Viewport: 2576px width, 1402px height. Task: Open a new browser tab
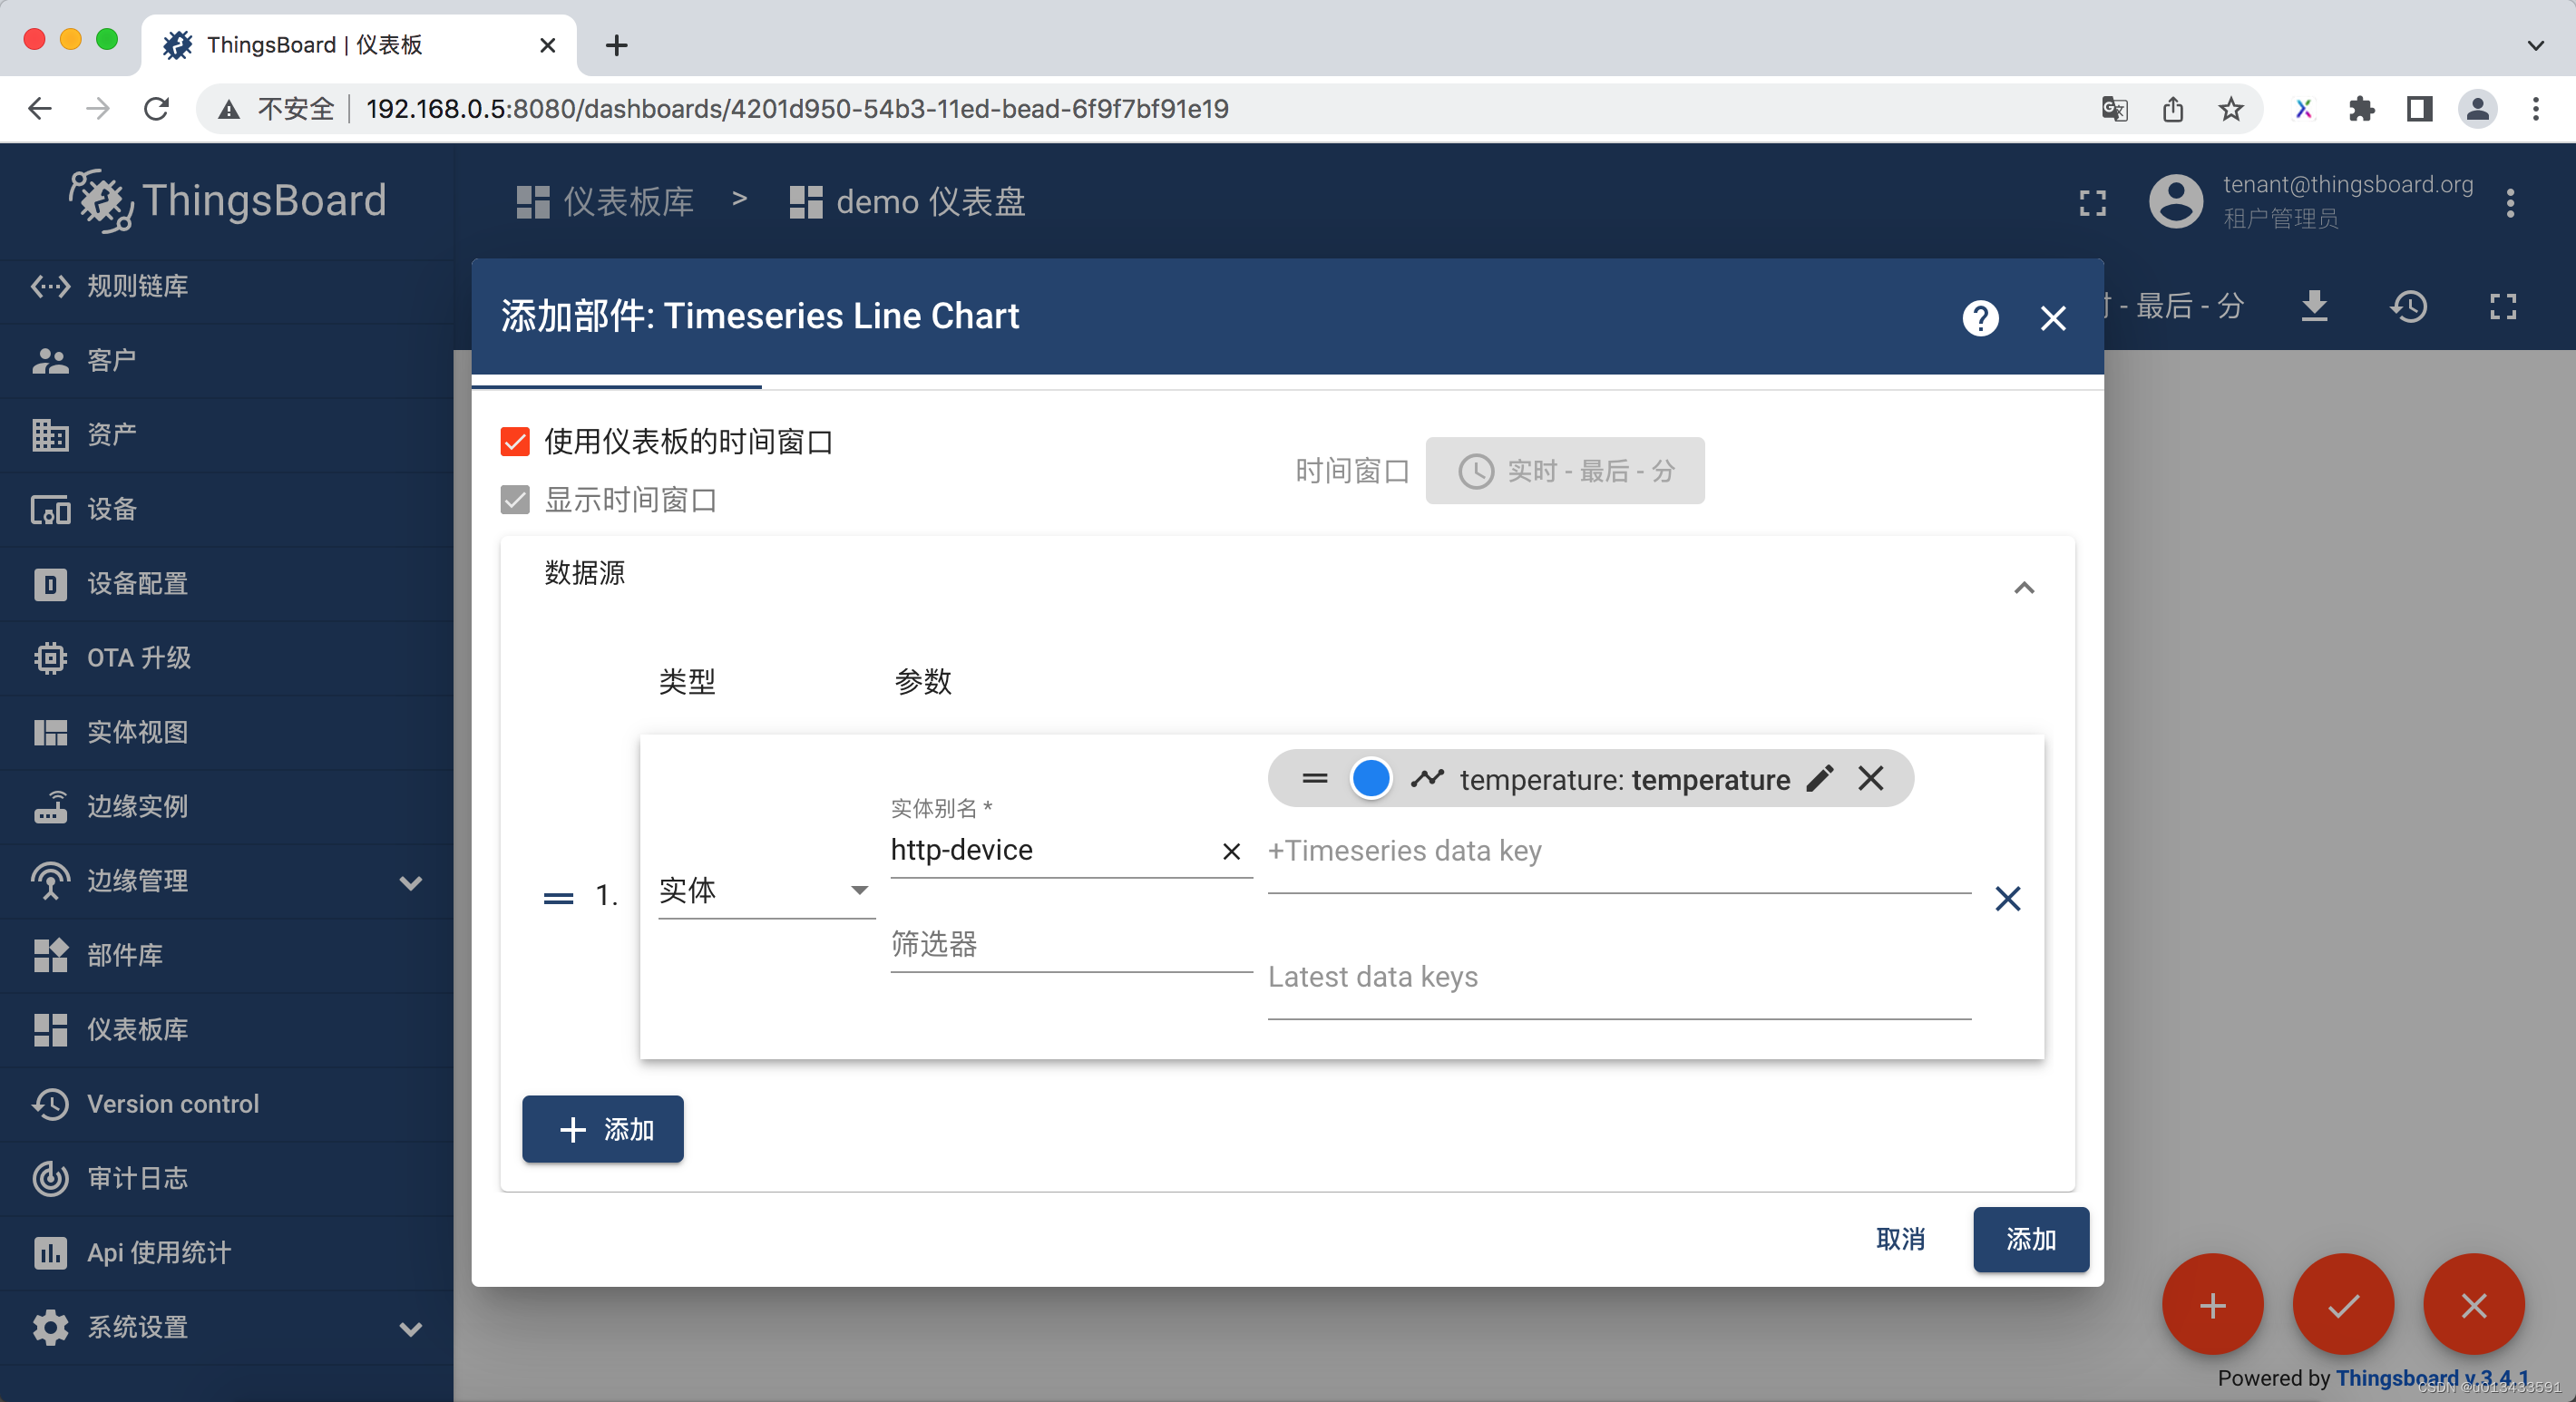click(616, 45)
